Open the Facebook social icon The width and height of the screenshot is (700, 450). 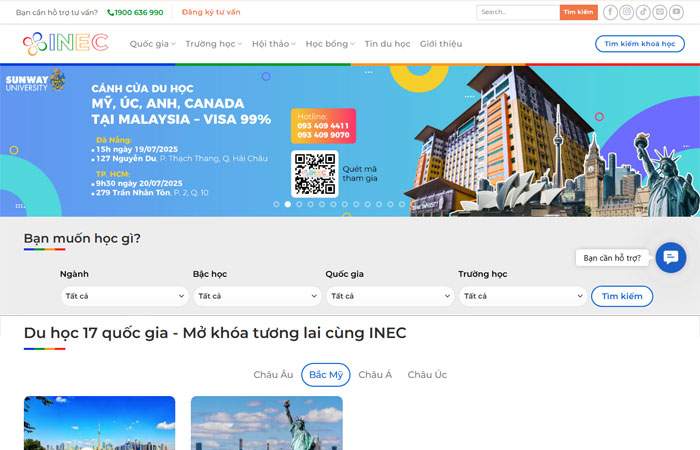click(610, 12)
